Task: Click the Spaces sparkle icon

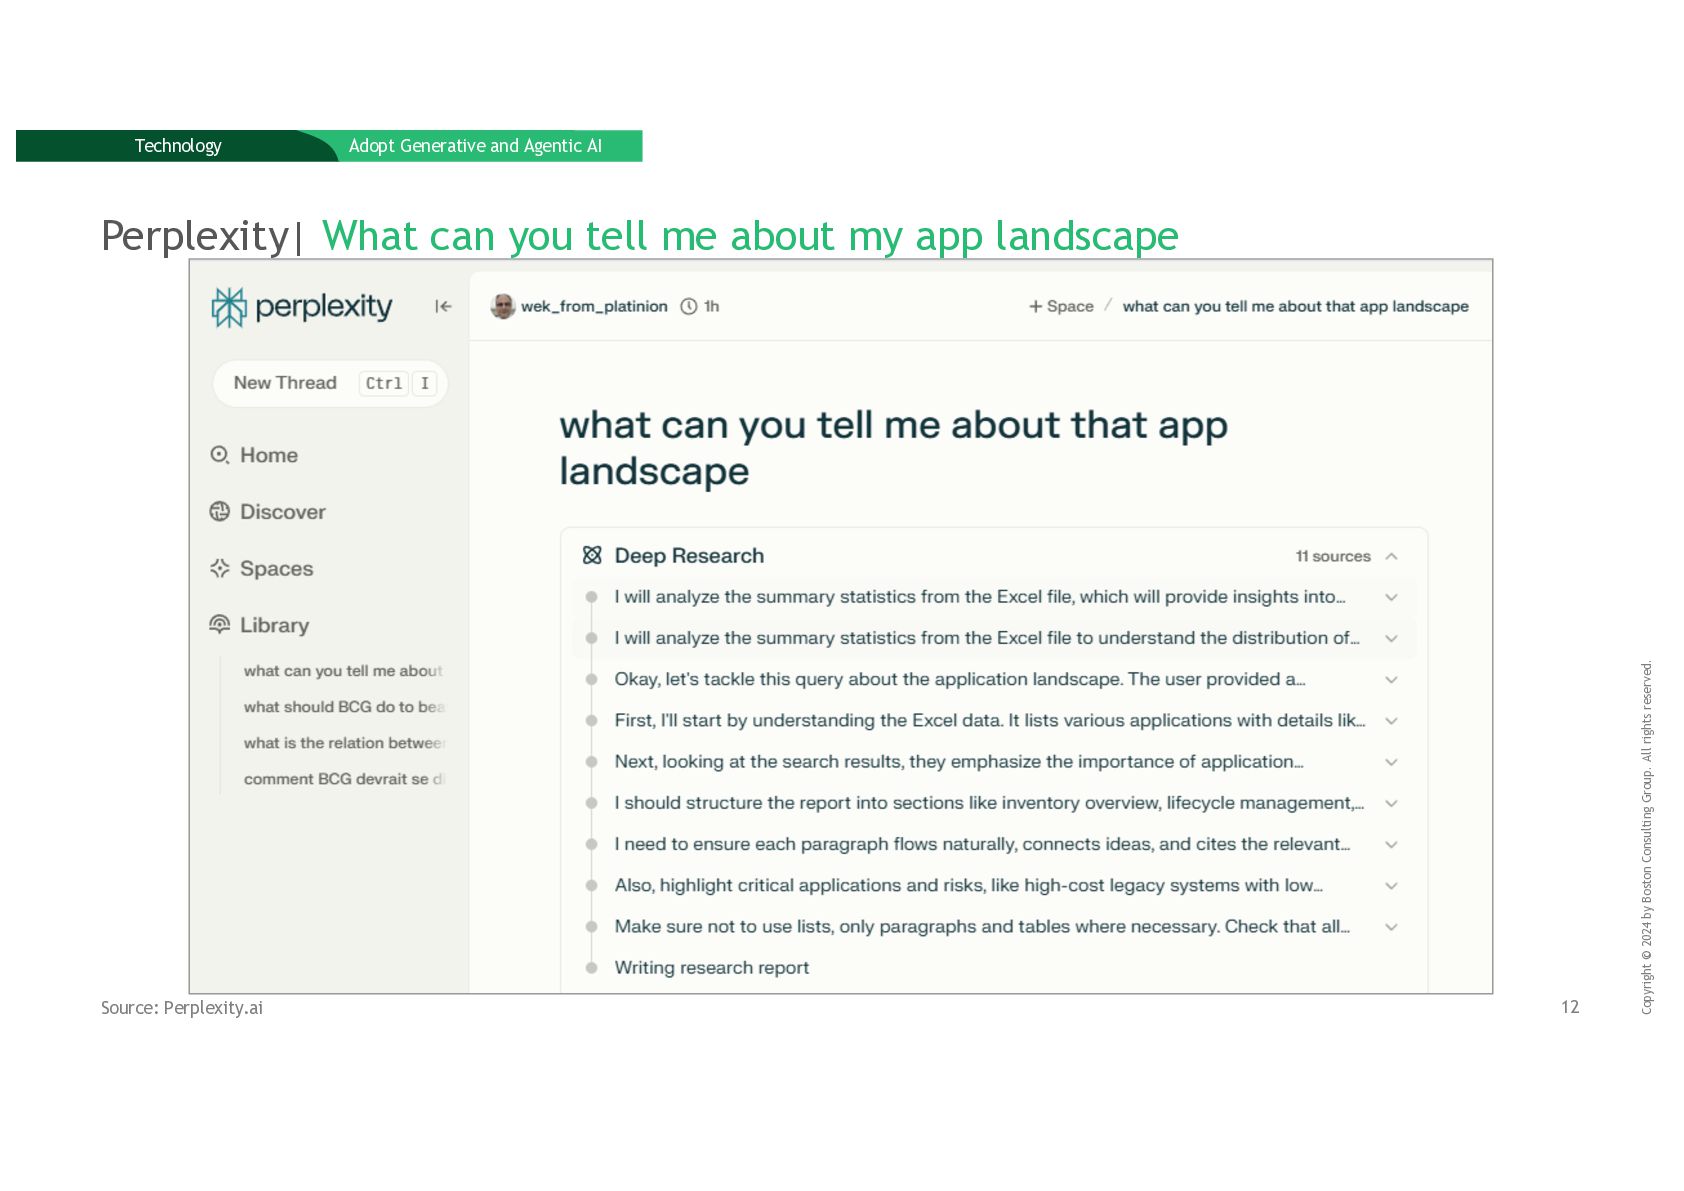Action: point(220,568)
